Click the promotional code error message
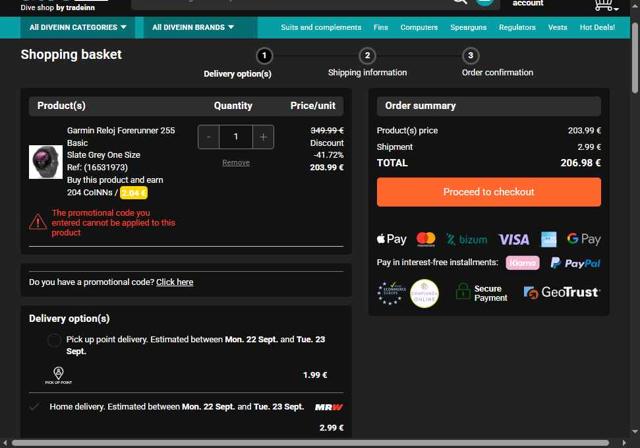640x448 pixels. [113, 223]
